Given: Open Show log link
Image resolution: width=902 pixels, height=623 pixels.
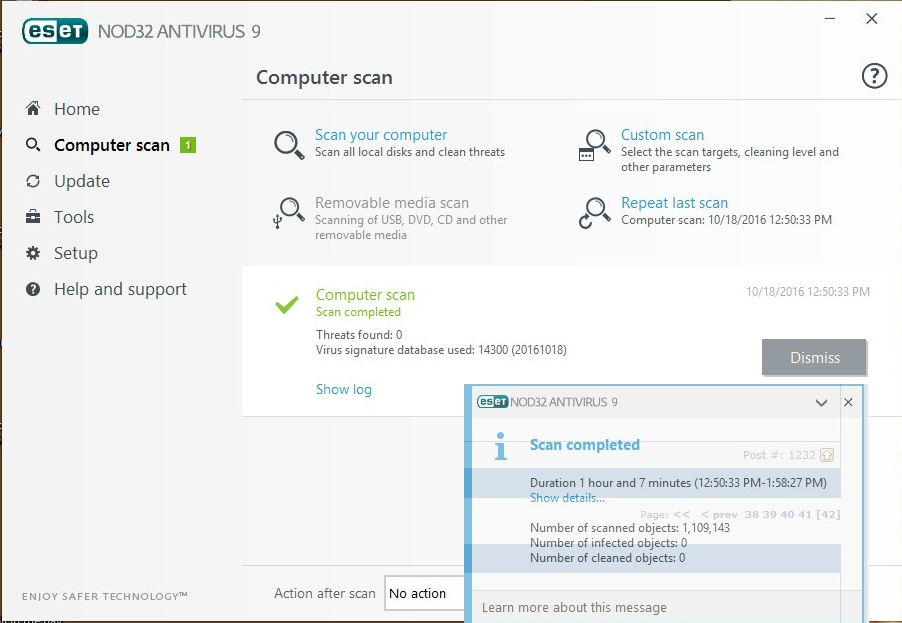Looking at the screenshot, I should (343, 389).
